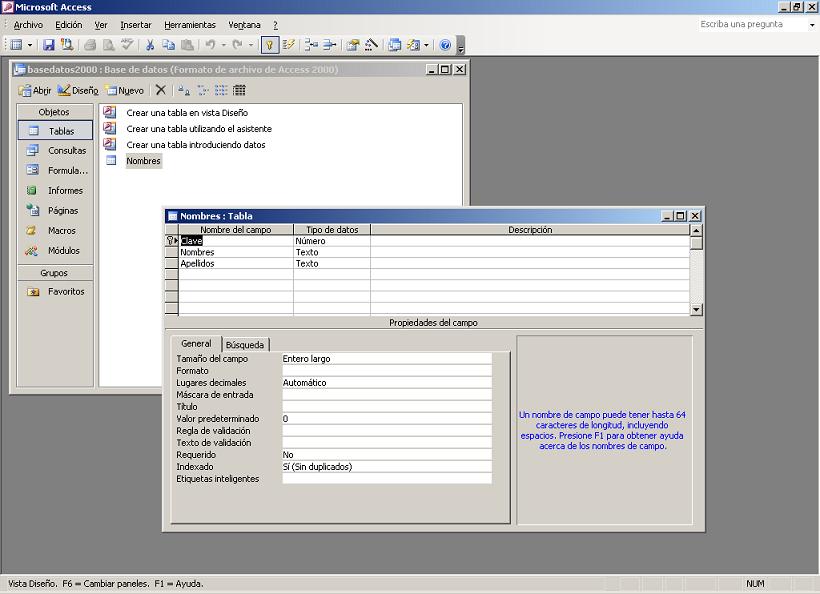The image size is (820, 594).
Task: Expand the Nuevo objeto dropdown arrow
Action: (x=426, y=45)
